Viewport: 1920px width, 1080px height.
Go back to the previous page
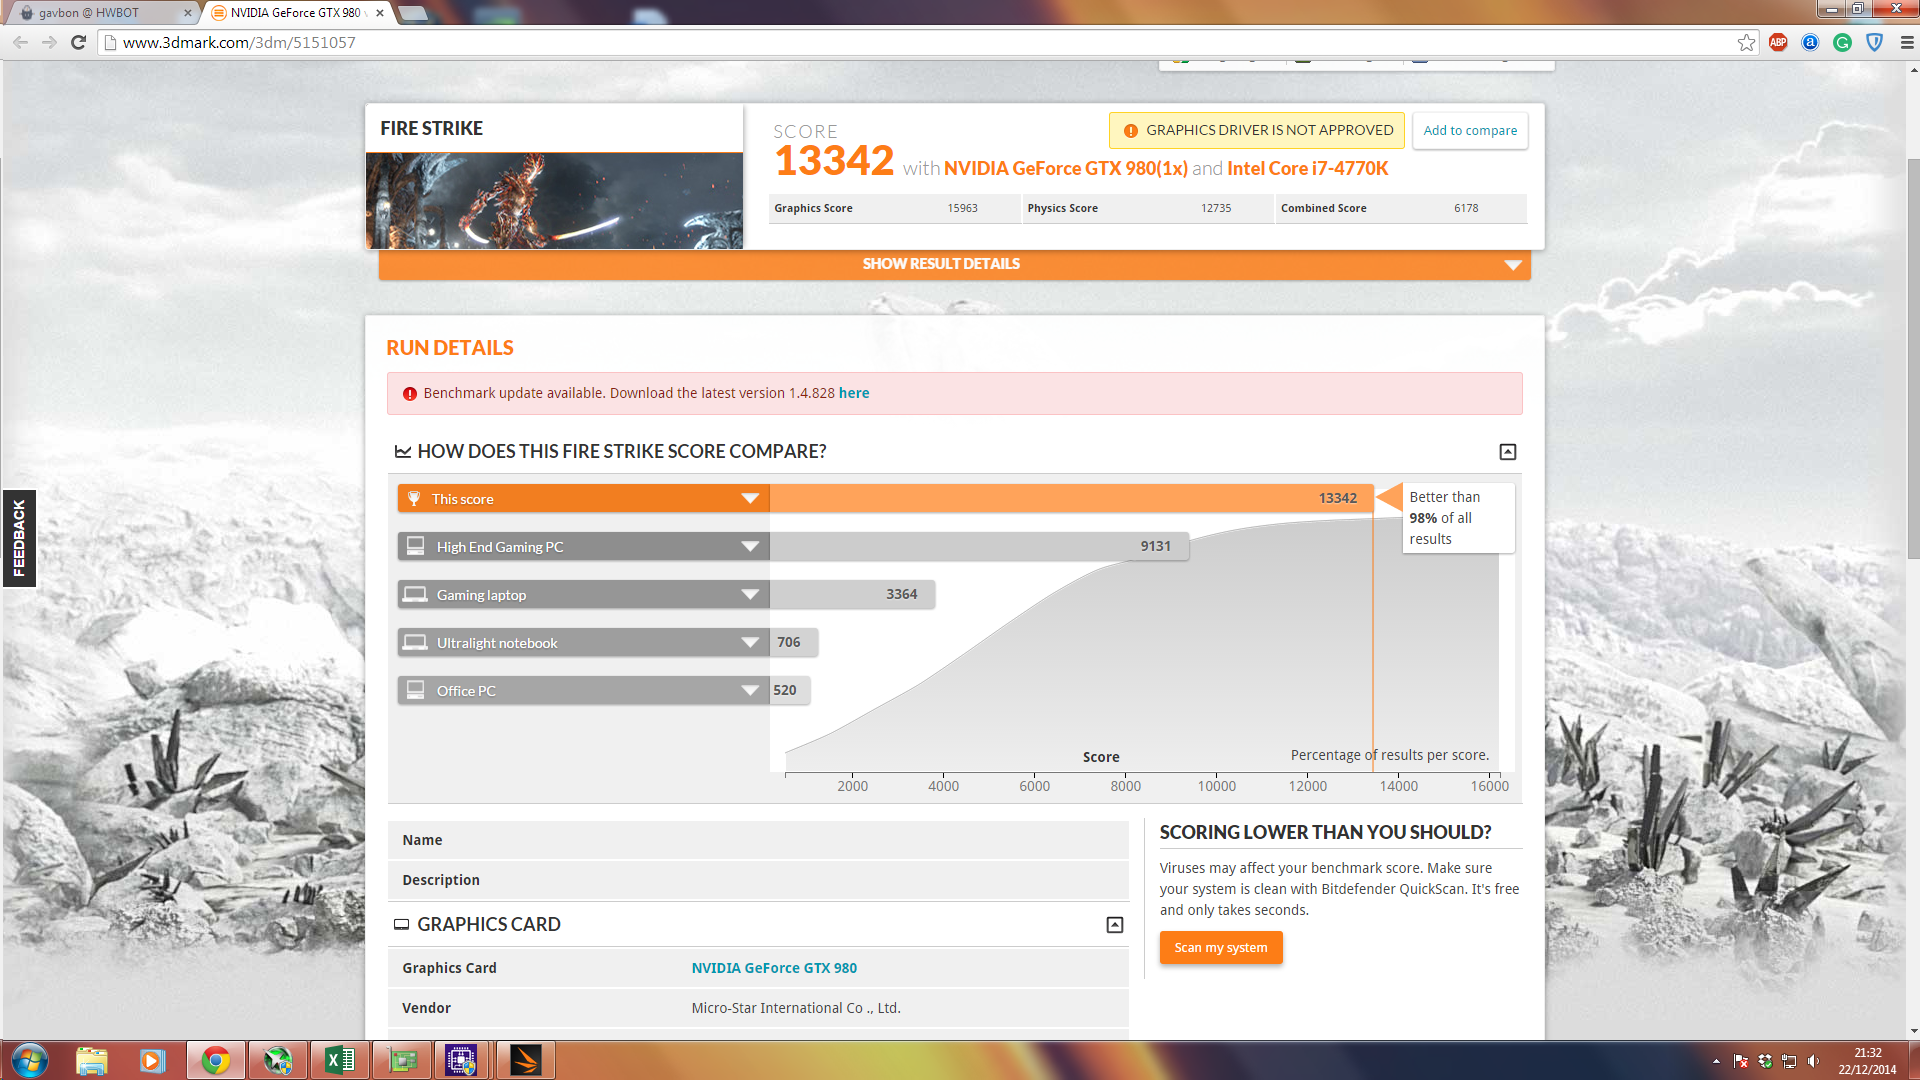tap(20, 42)
